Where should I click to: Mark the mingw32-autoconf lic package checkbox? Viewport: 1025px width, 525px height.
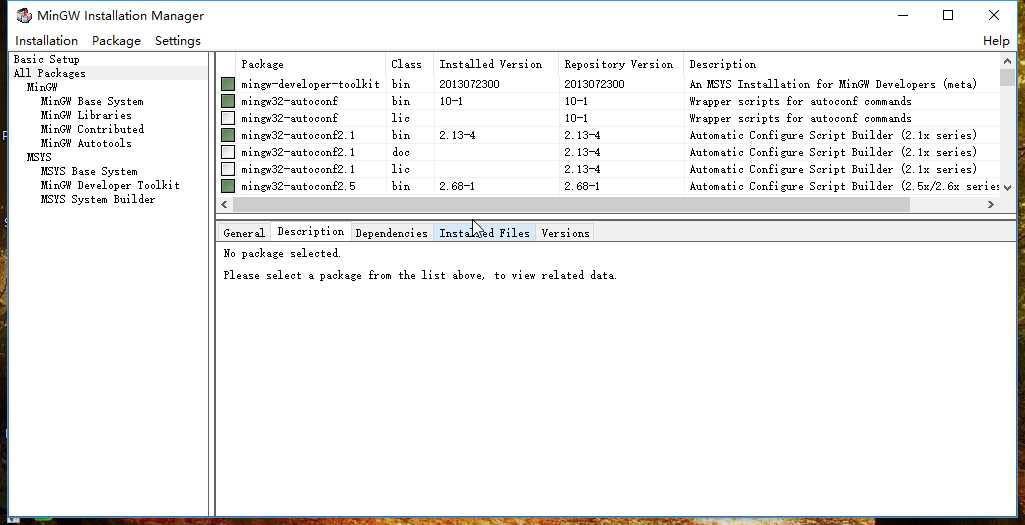click(227, 118)
